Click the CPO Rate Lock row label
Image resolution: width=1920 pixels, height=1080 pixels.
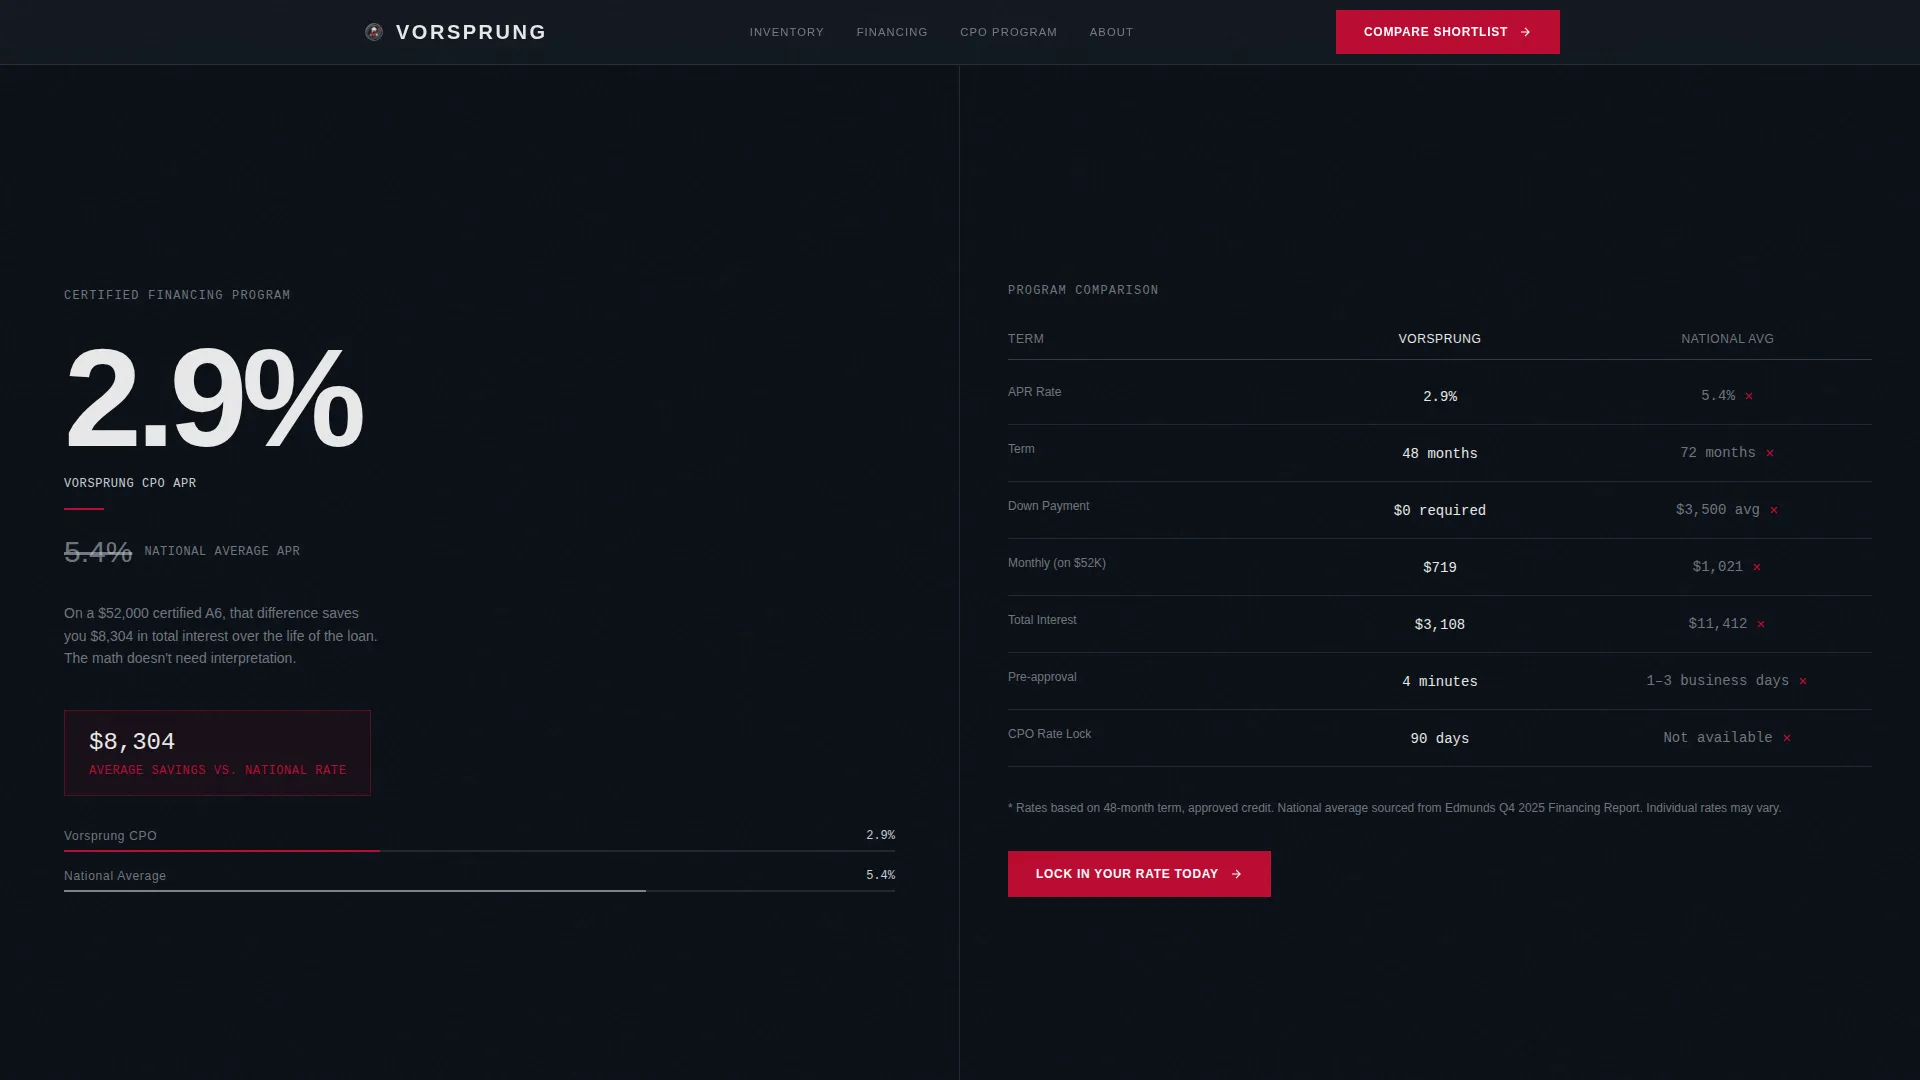click(x=1049, y=734)
